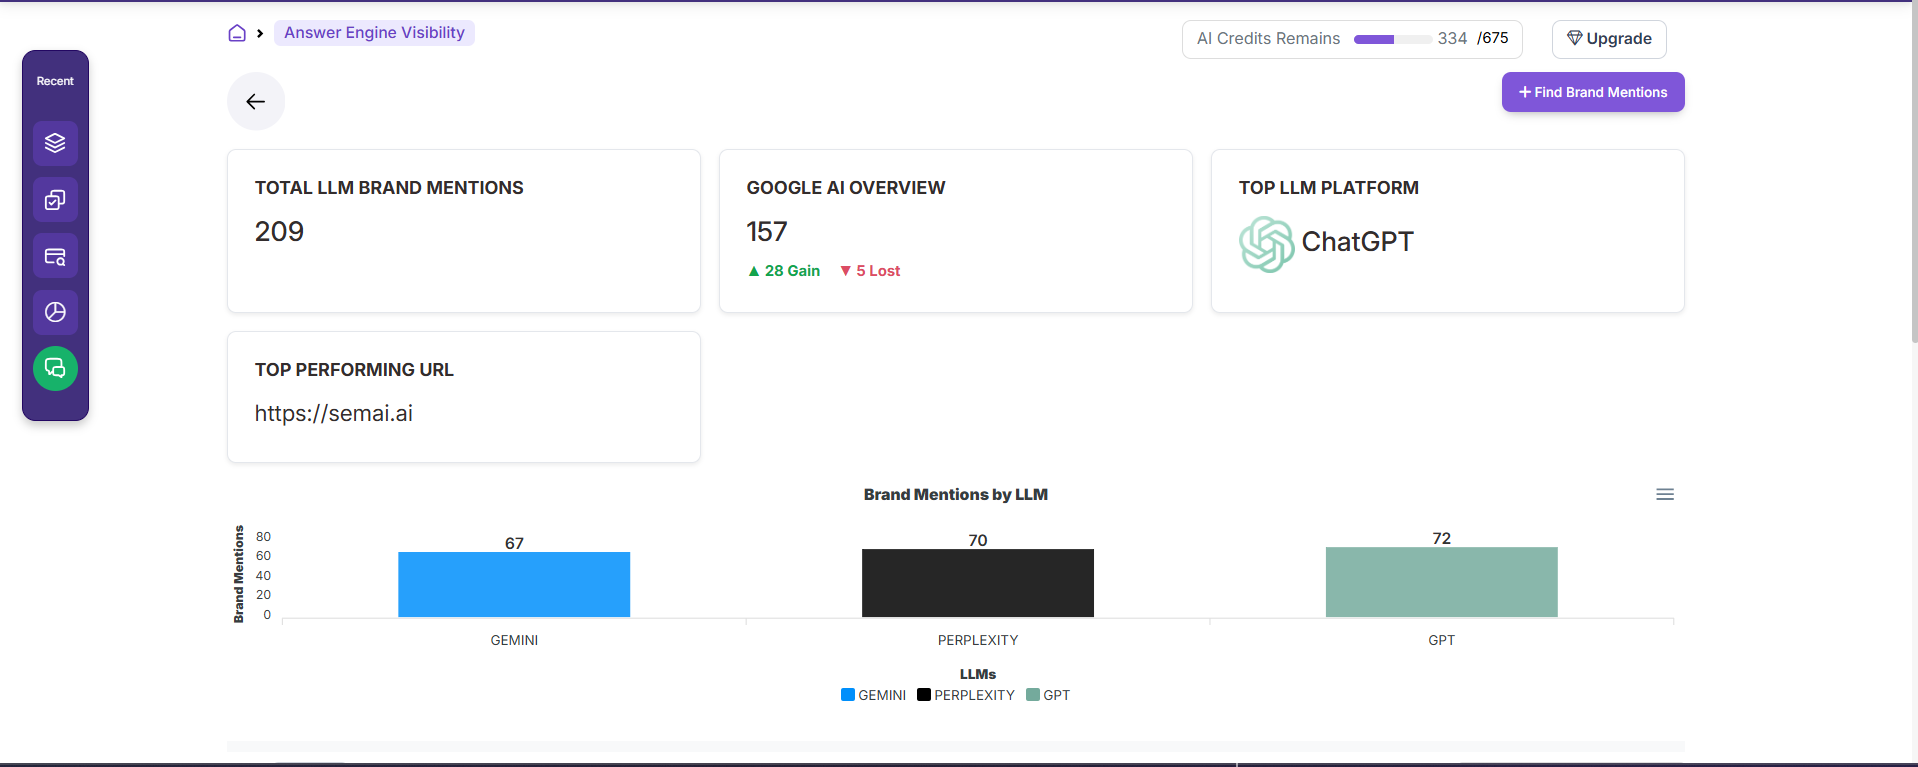Click the ChatGPT logo icon
Viewport: 1918px width, 767px height.
1266,244
